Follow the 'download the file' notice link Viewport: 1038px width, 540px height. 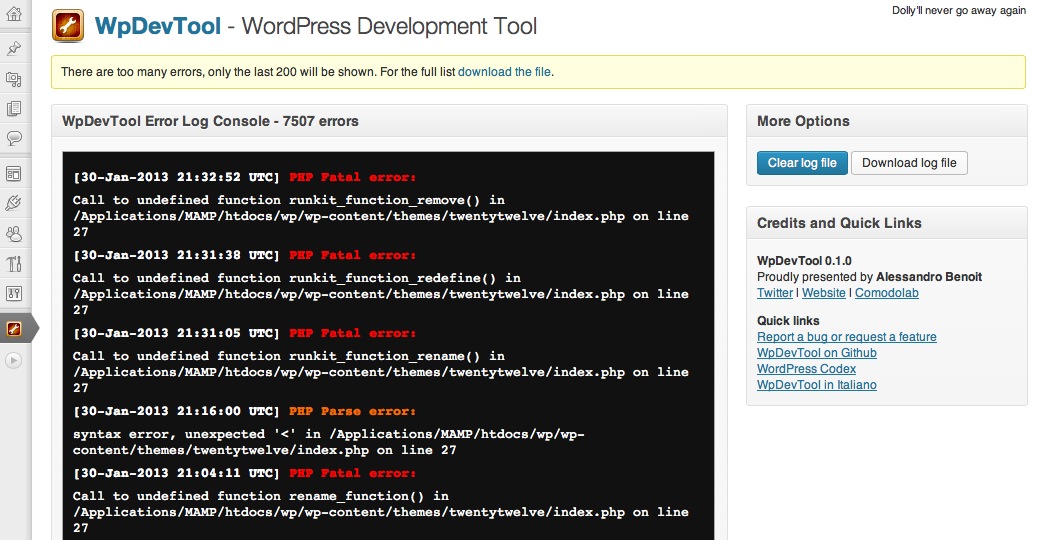click(504, 71)
